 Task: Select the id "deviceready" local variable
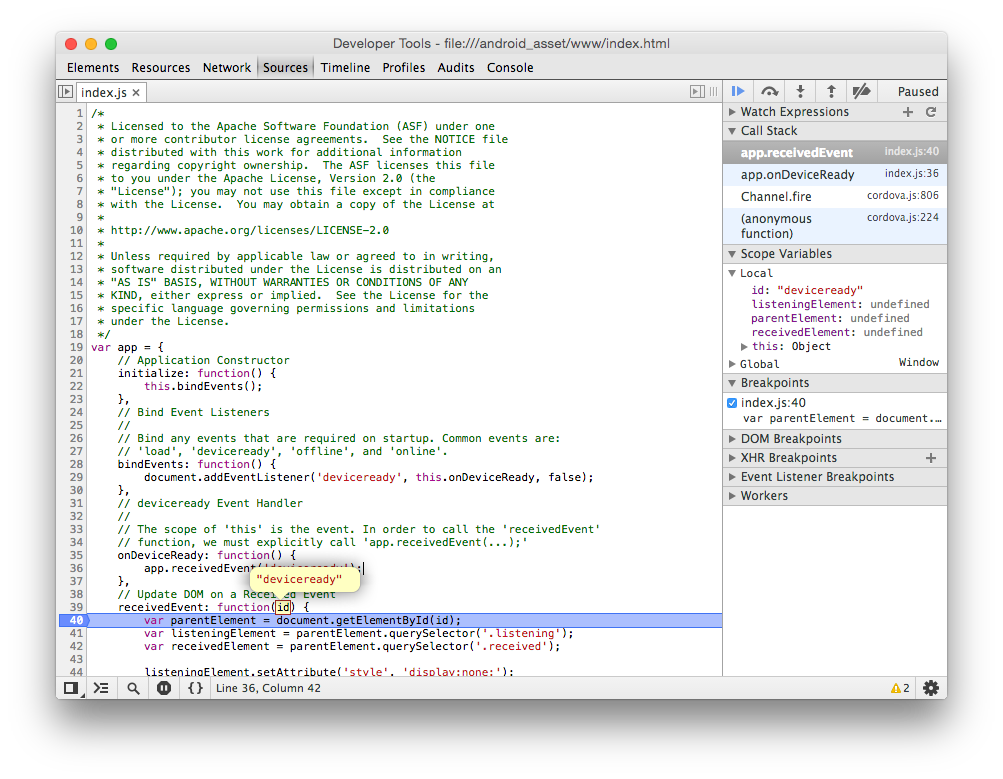click(x=807, y=290)
